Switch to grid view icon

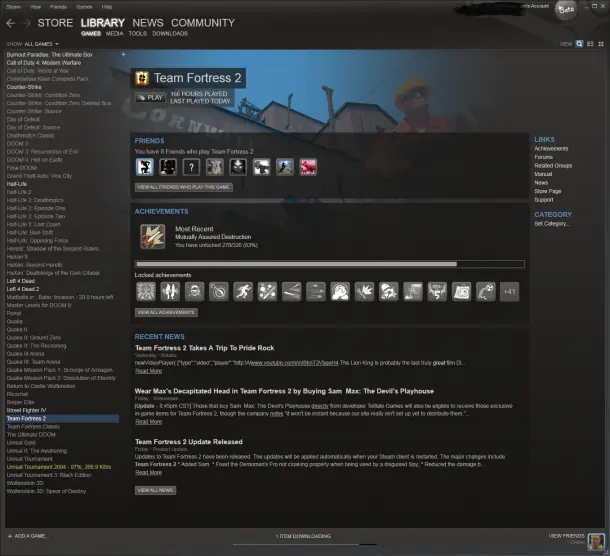[x=601, y=44]
